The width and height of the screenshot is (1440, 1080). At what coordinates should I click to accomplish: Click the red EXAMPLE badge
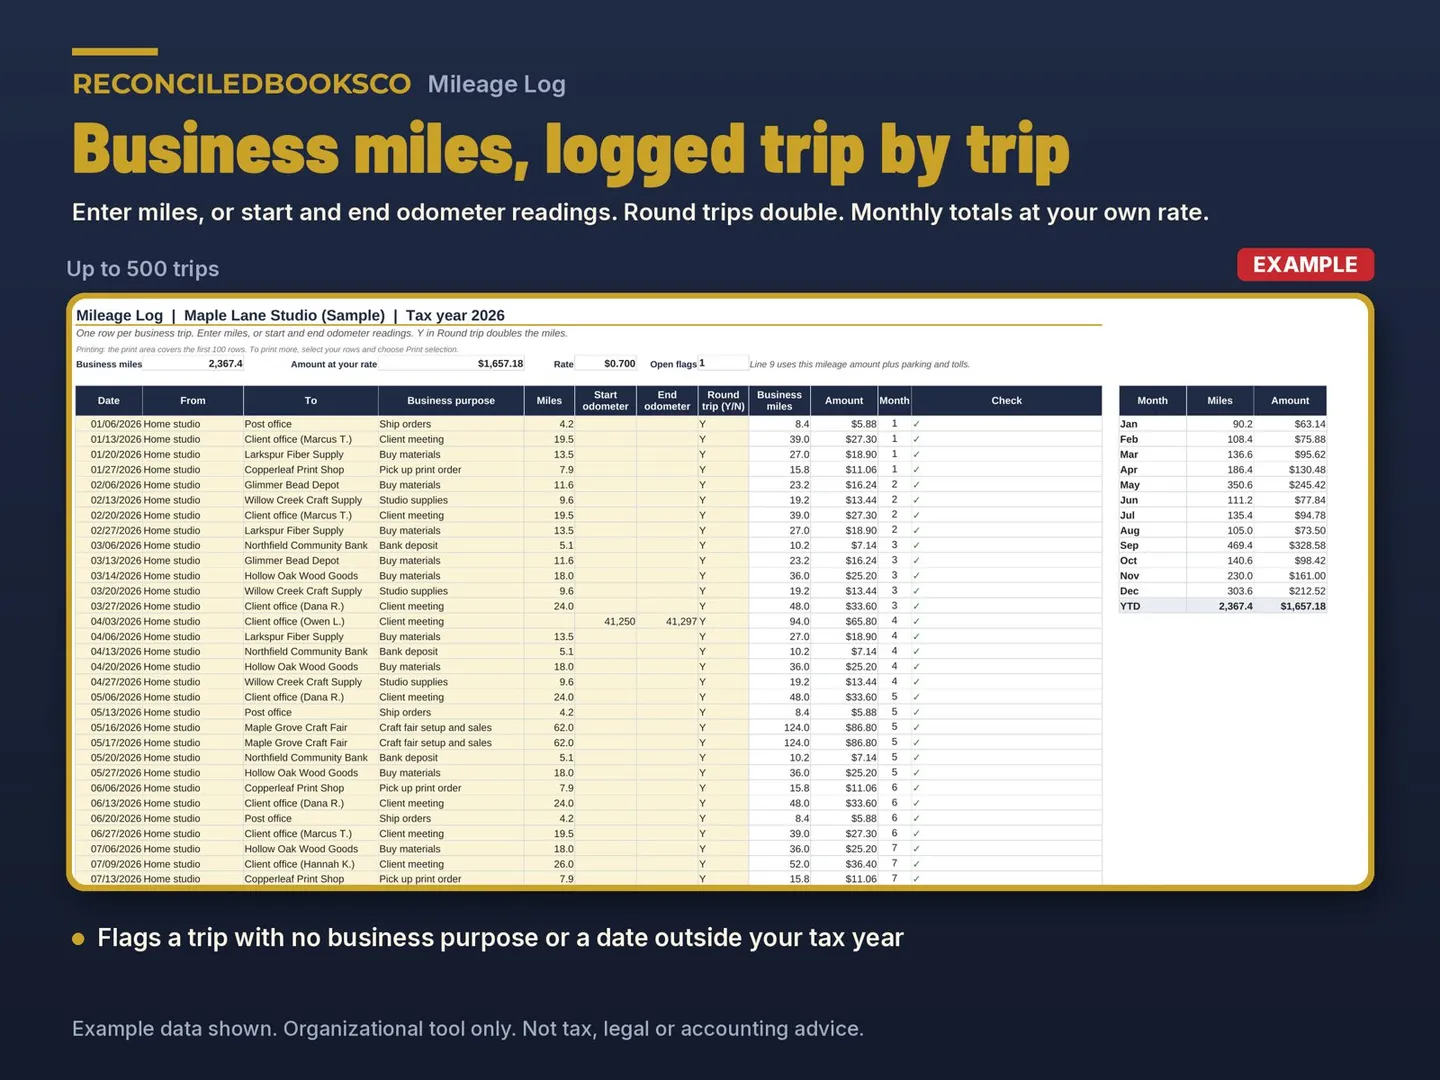click(x=1305, y=265)
